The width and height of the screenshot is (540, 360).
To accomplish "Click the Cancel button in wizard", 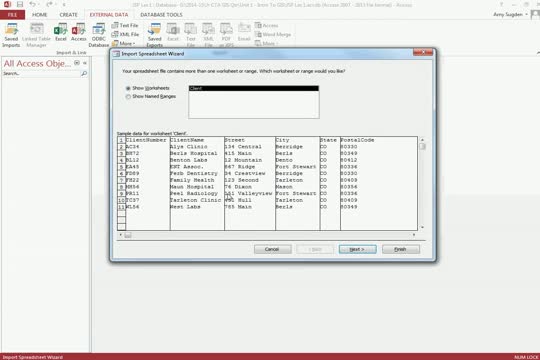I will [272, 249].
